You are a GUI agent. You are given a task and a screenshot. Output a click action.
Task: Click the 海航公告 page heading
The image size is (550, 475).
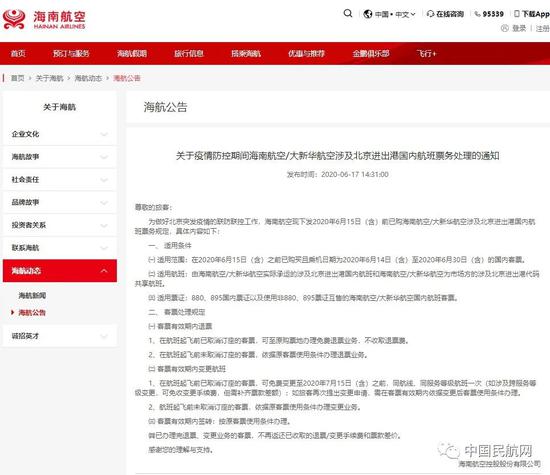point(165,107)
